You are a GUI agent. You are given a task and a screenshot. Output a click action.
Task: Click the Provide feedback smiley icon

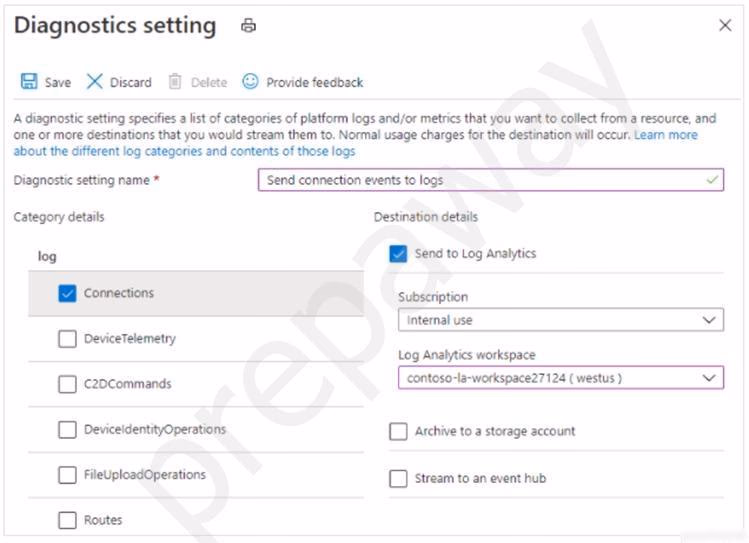click(x=250, y=81)
